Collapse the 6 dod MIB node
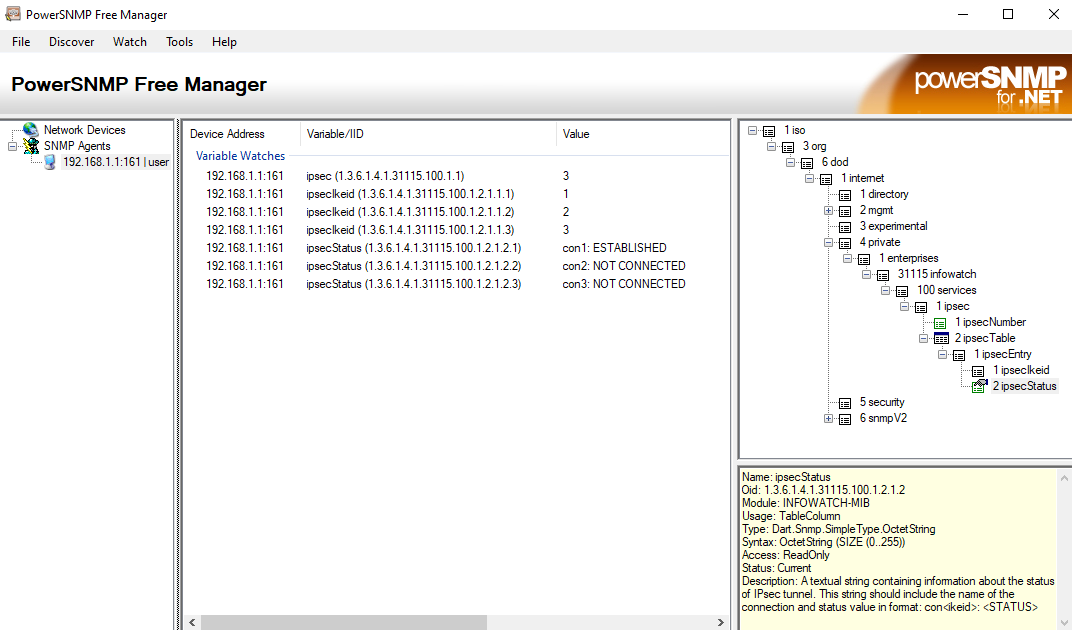The image size is (1072, 630). pos(790,162)
